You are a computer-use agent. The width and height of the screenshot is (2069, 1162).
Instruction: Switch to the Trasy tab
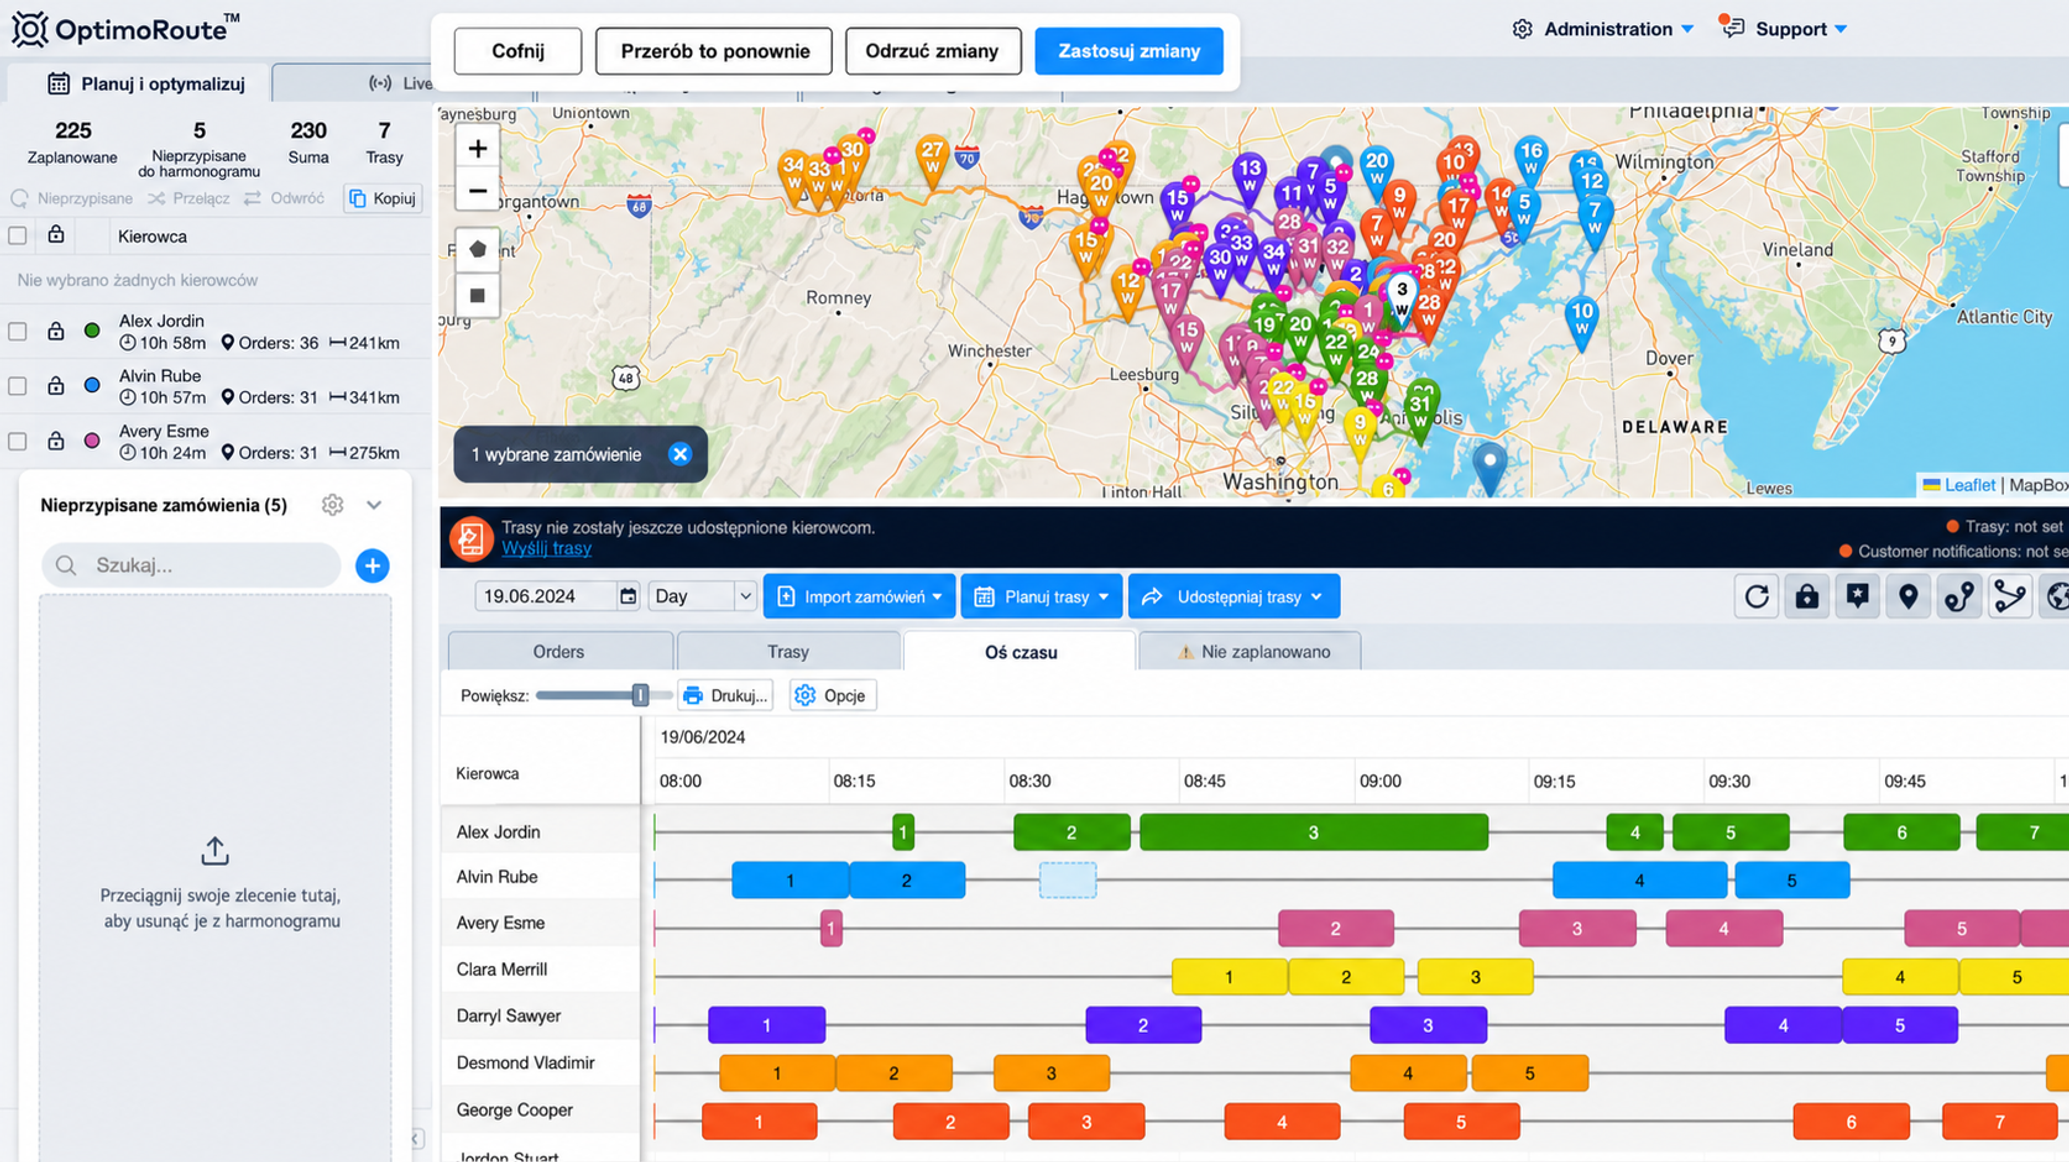coord(788,652)
